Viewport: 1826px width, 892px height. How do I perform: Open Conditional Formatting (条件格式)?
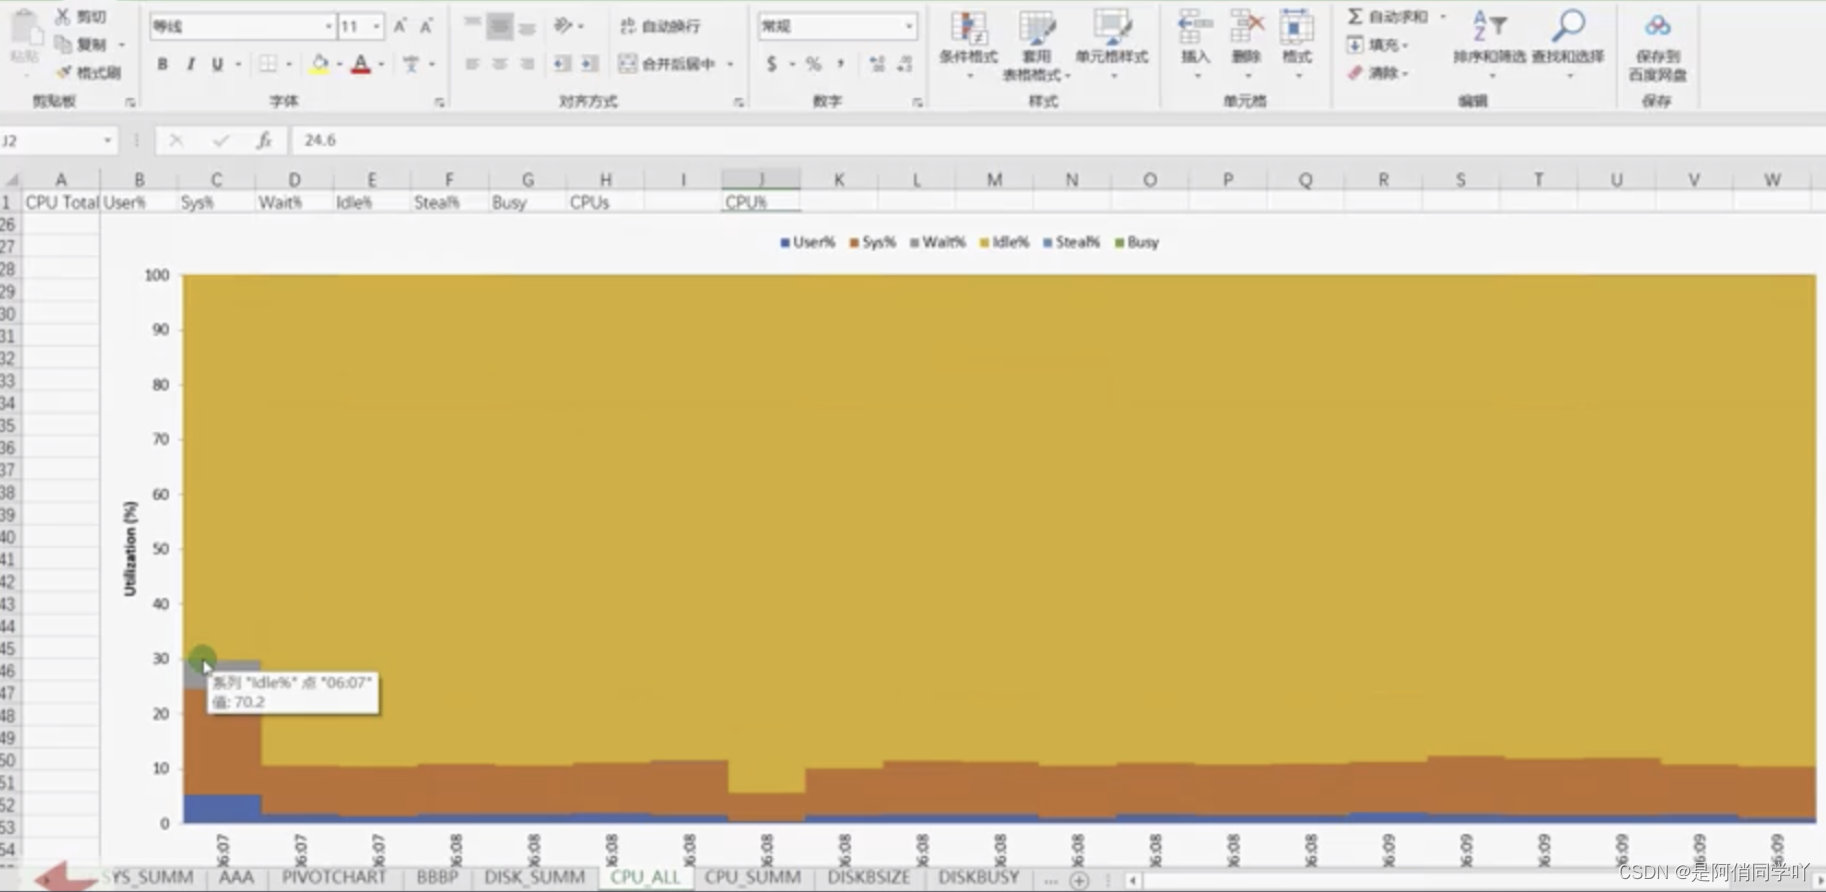[968, 44]
